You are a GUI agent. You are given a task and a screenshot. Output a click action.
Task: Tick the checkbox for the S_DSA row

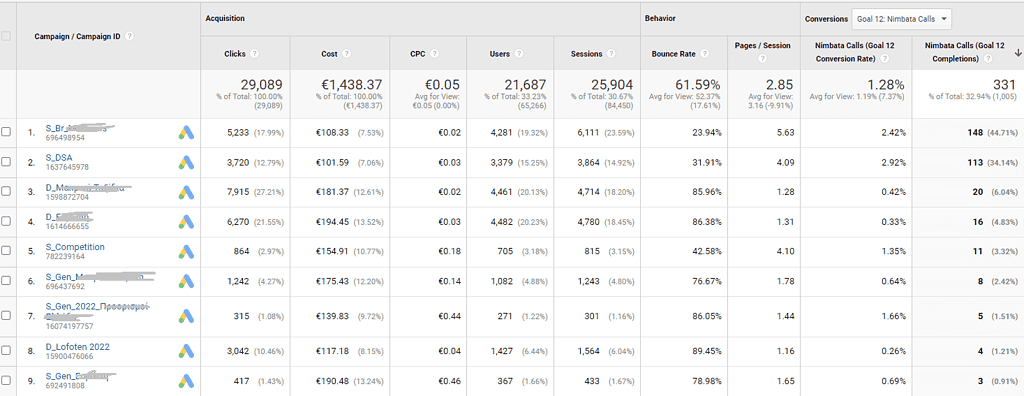point(6,161)
